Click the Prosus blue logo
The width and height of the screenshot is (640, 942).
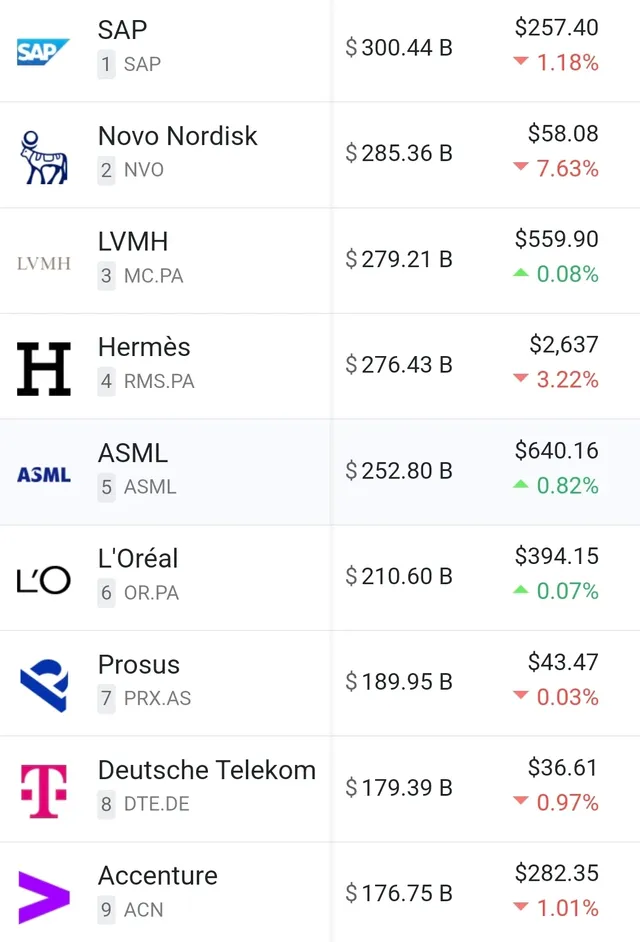click(43, 685)
